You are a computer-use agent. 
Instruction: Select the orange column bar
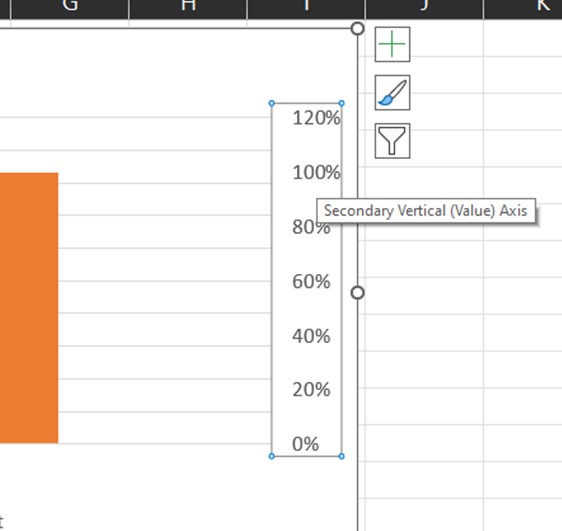point(29,308)
